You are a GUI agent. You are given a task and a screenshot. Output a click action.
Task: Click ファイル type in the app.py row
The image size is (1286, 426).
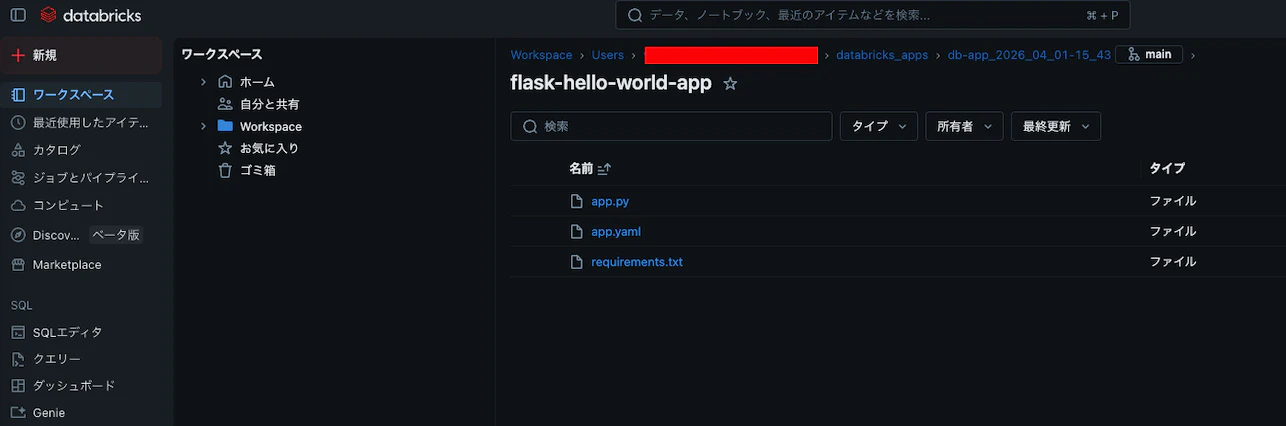(x=1172, y=201)
